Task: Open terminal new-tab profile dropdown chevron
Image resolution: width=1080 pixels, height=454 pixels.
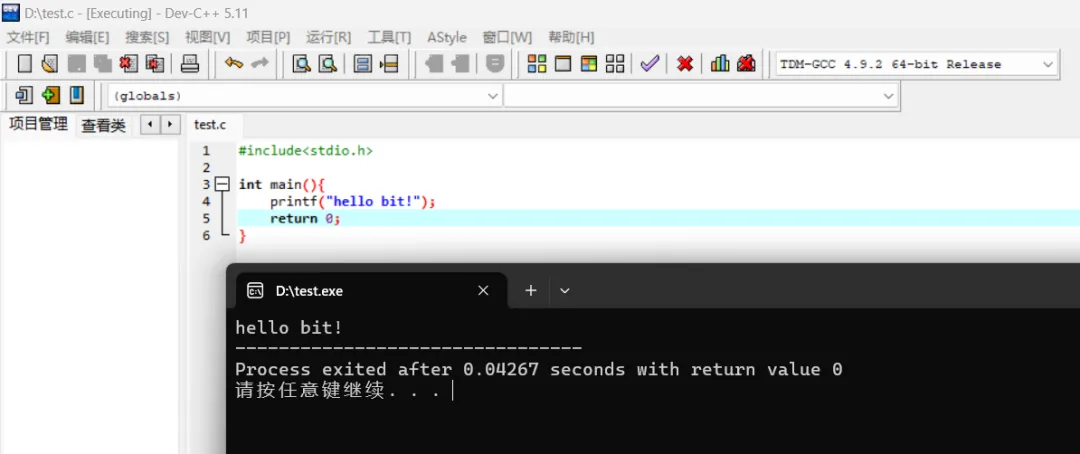Action: [x=565, y=291]
